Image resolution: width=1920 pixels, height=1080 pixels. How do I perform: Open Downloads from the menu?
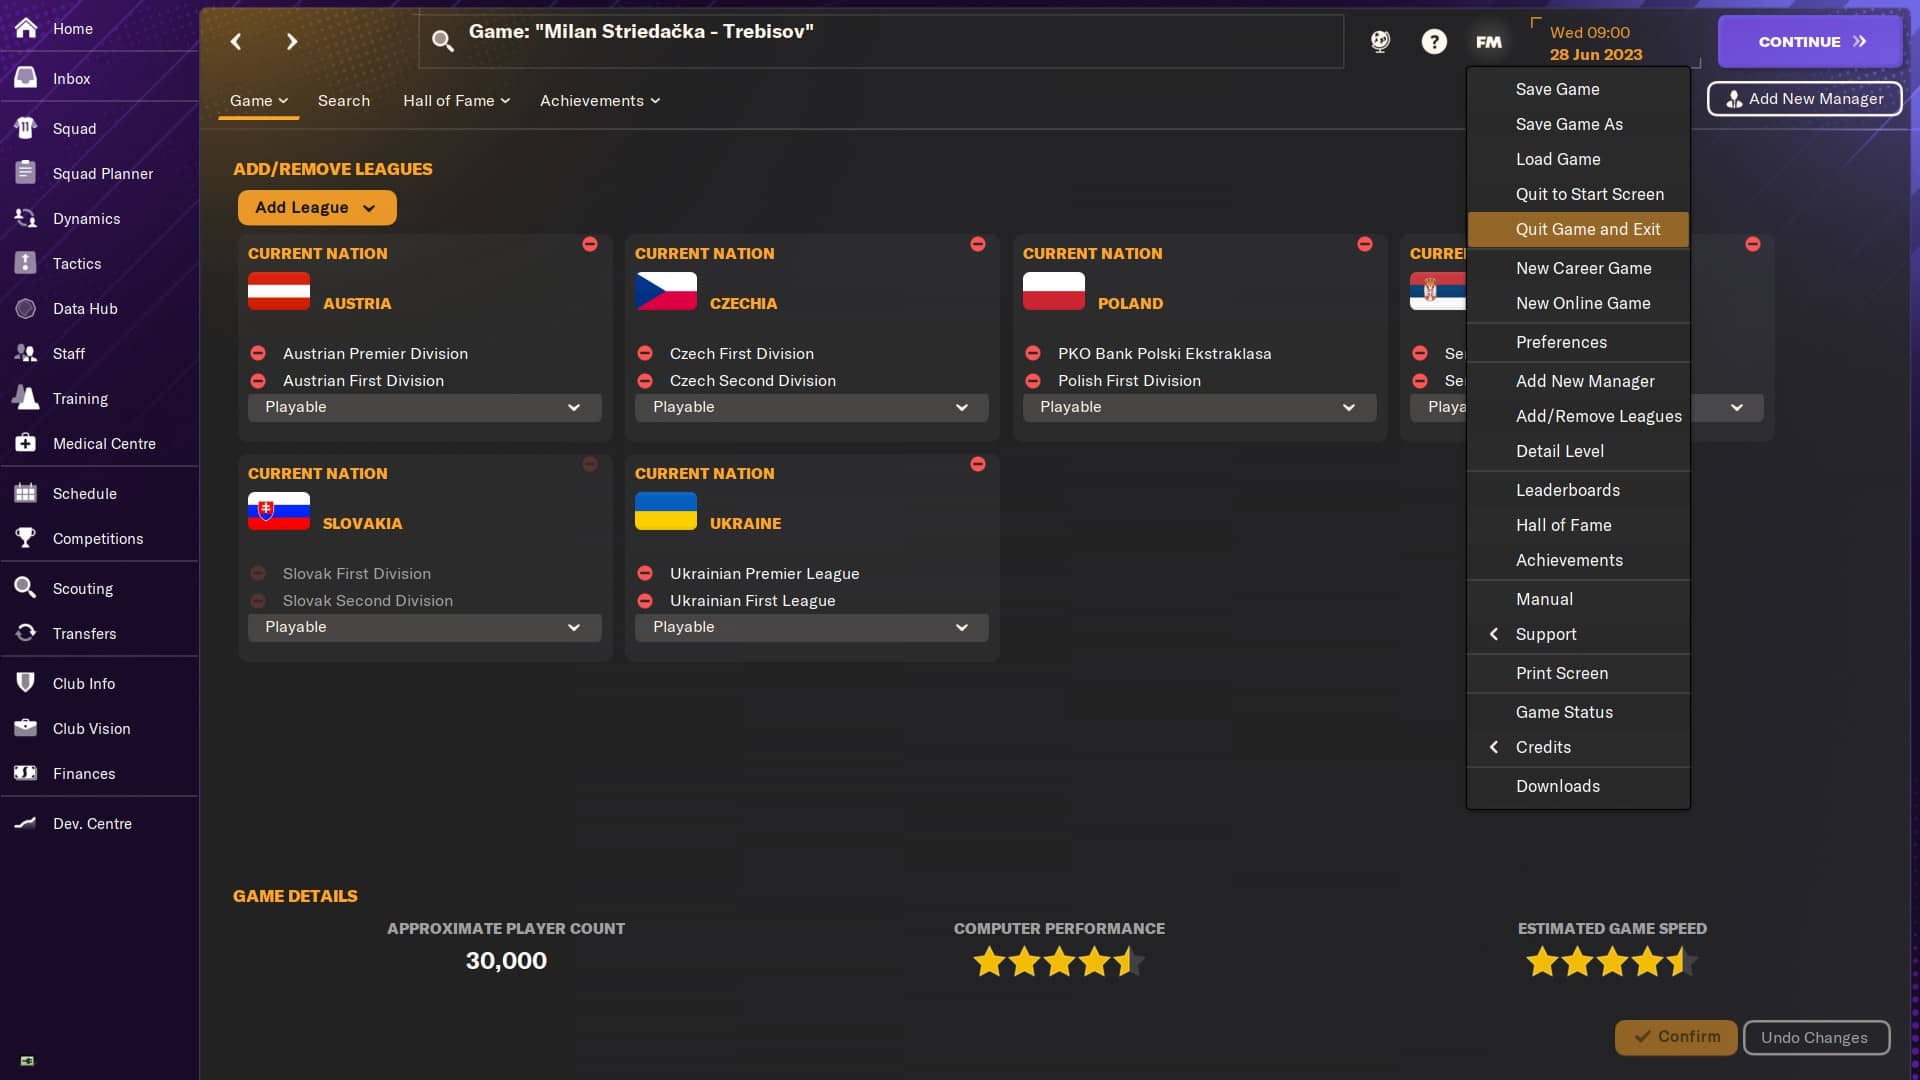point(1578,786)
